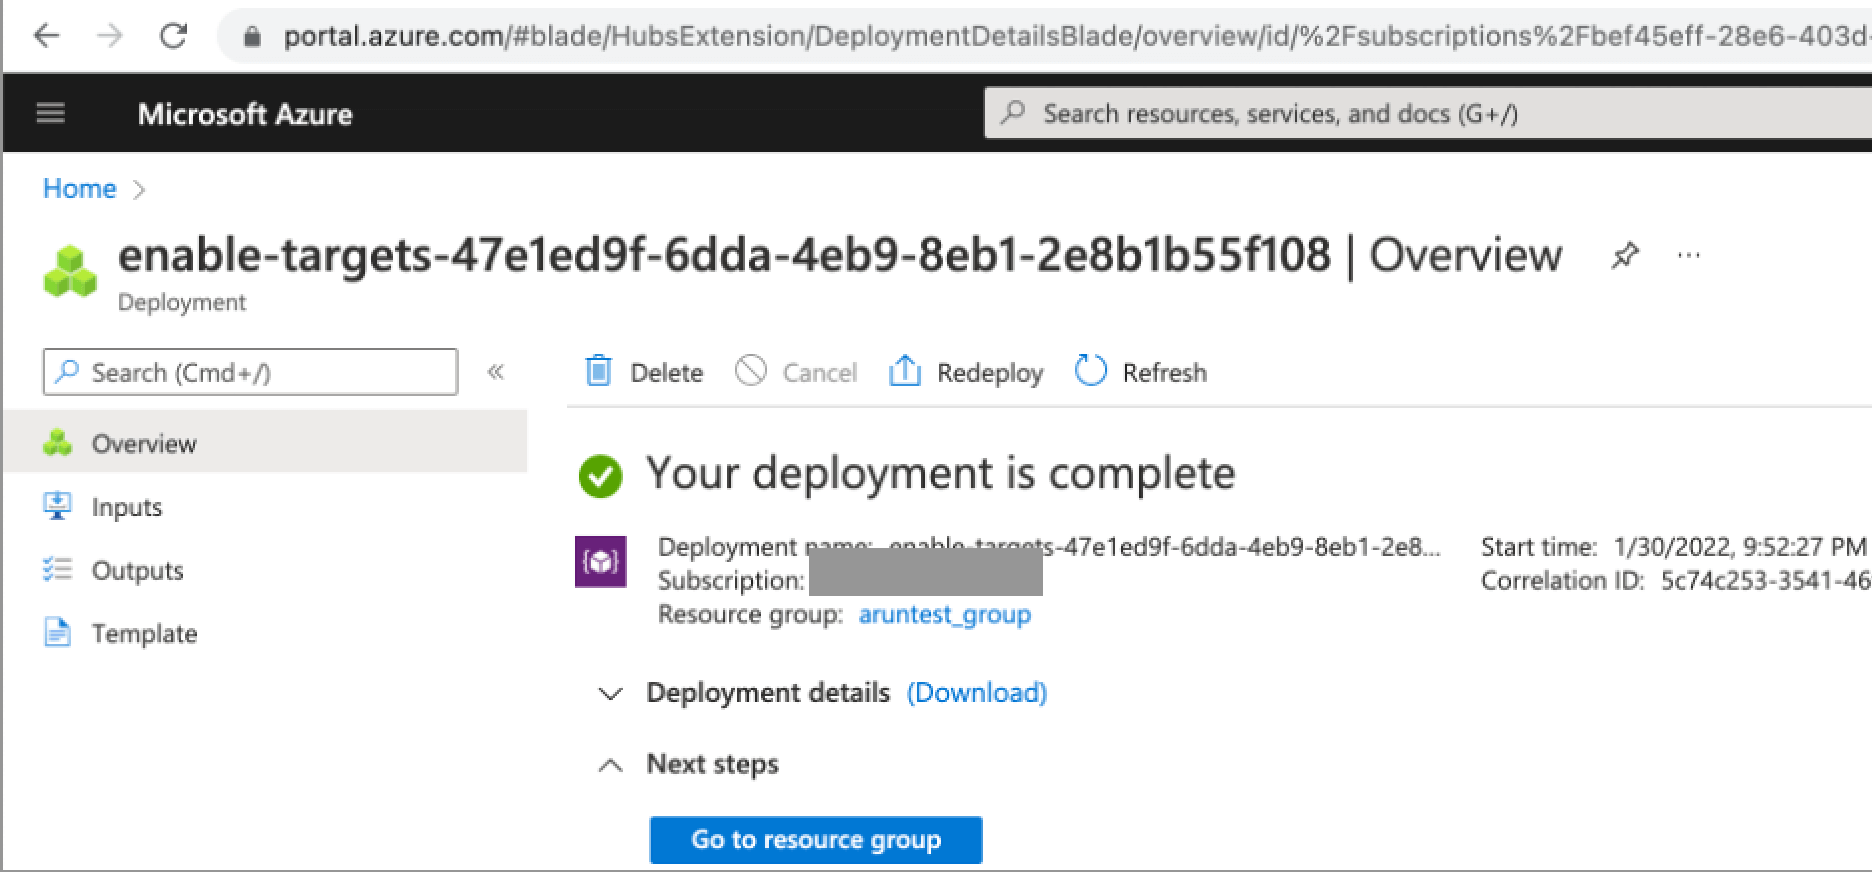Go back using the browser back arrow
Screen dimensions: 1872x872
coord(47,37)
